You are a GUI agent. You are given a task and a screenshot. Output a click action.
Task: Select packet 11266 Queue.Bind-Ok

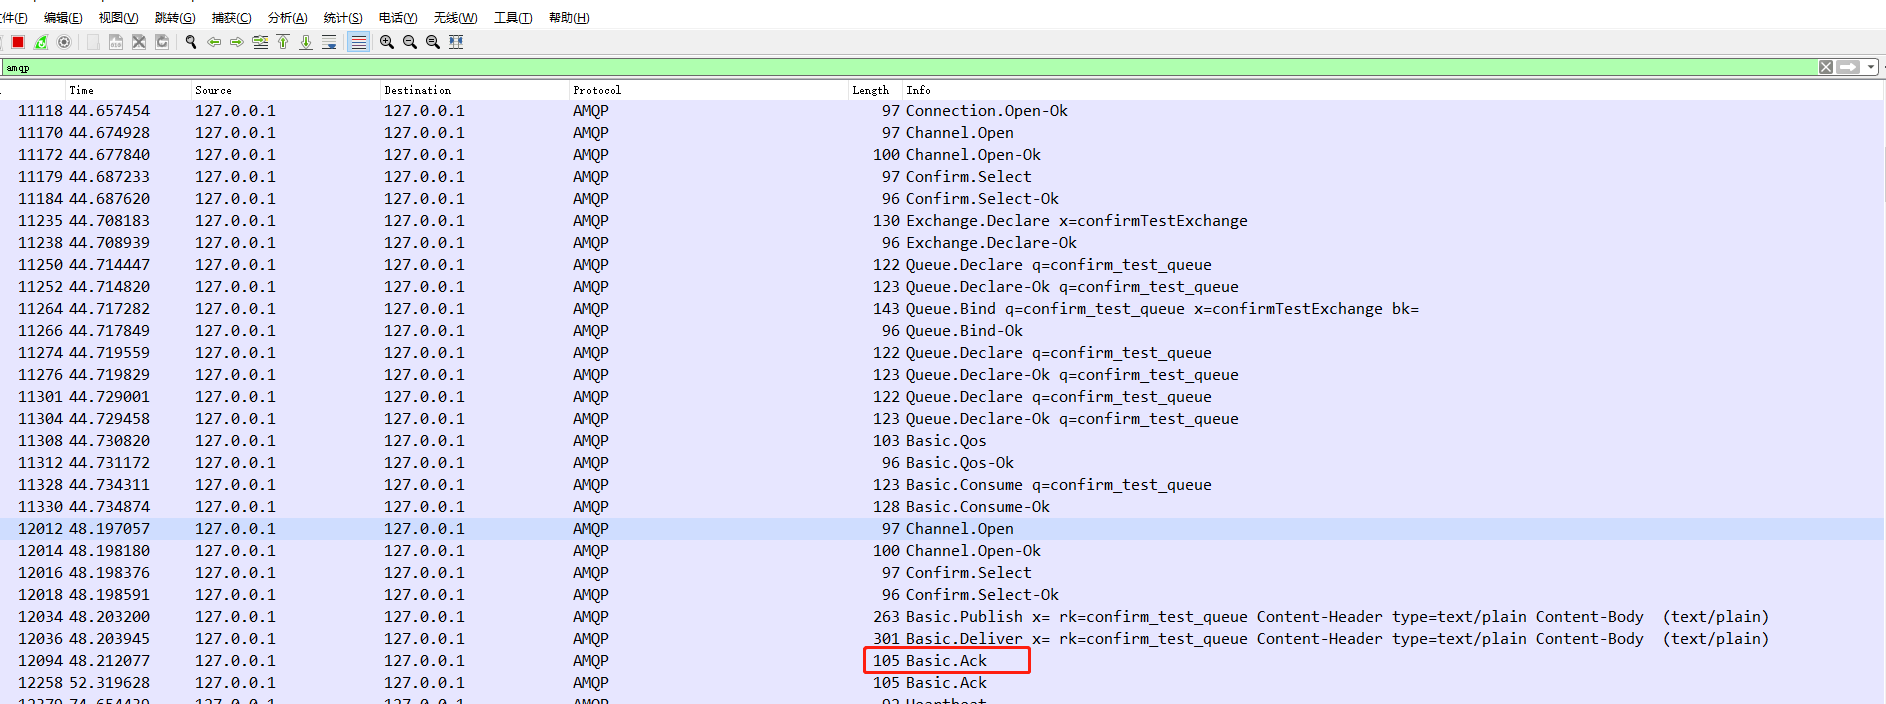click(942, 331)
